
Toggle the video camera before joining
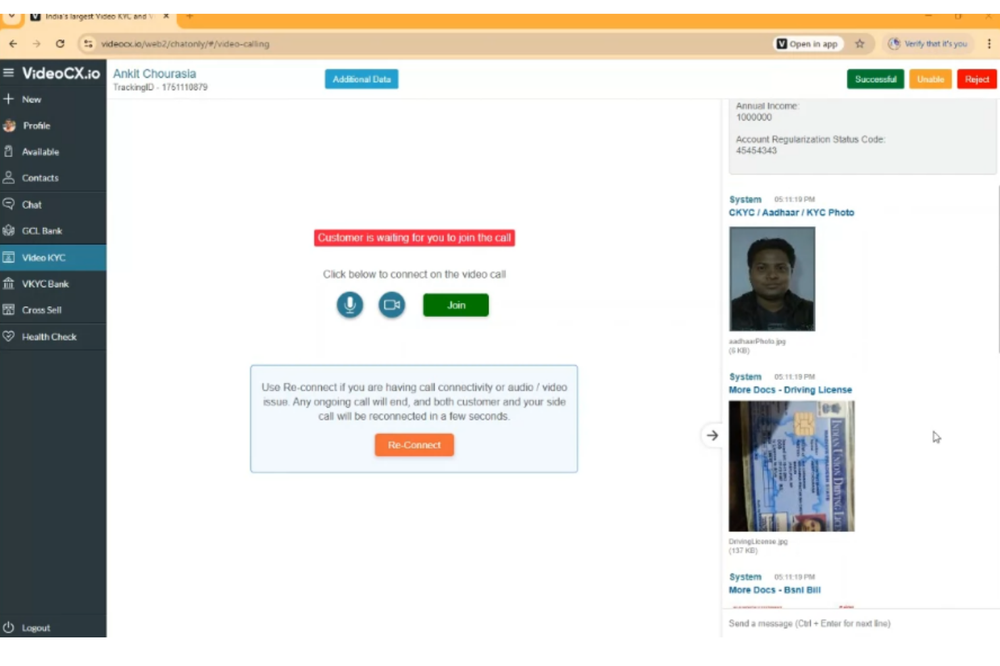click(x=391, y=305)
